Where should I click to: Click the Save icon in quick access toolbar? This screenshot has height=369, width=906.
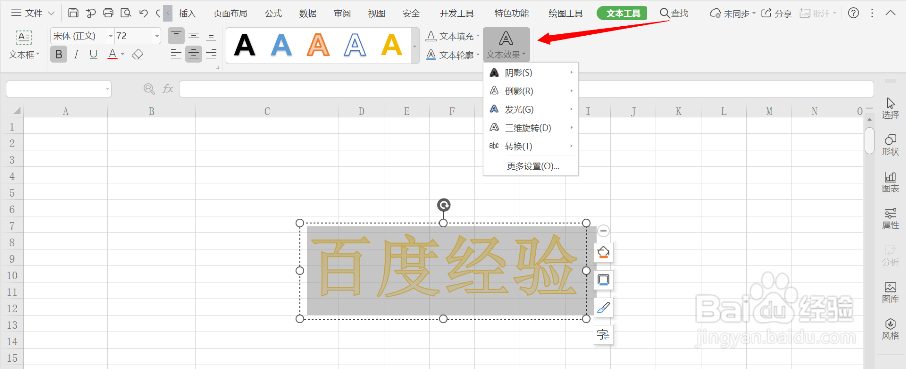[73, 13]
